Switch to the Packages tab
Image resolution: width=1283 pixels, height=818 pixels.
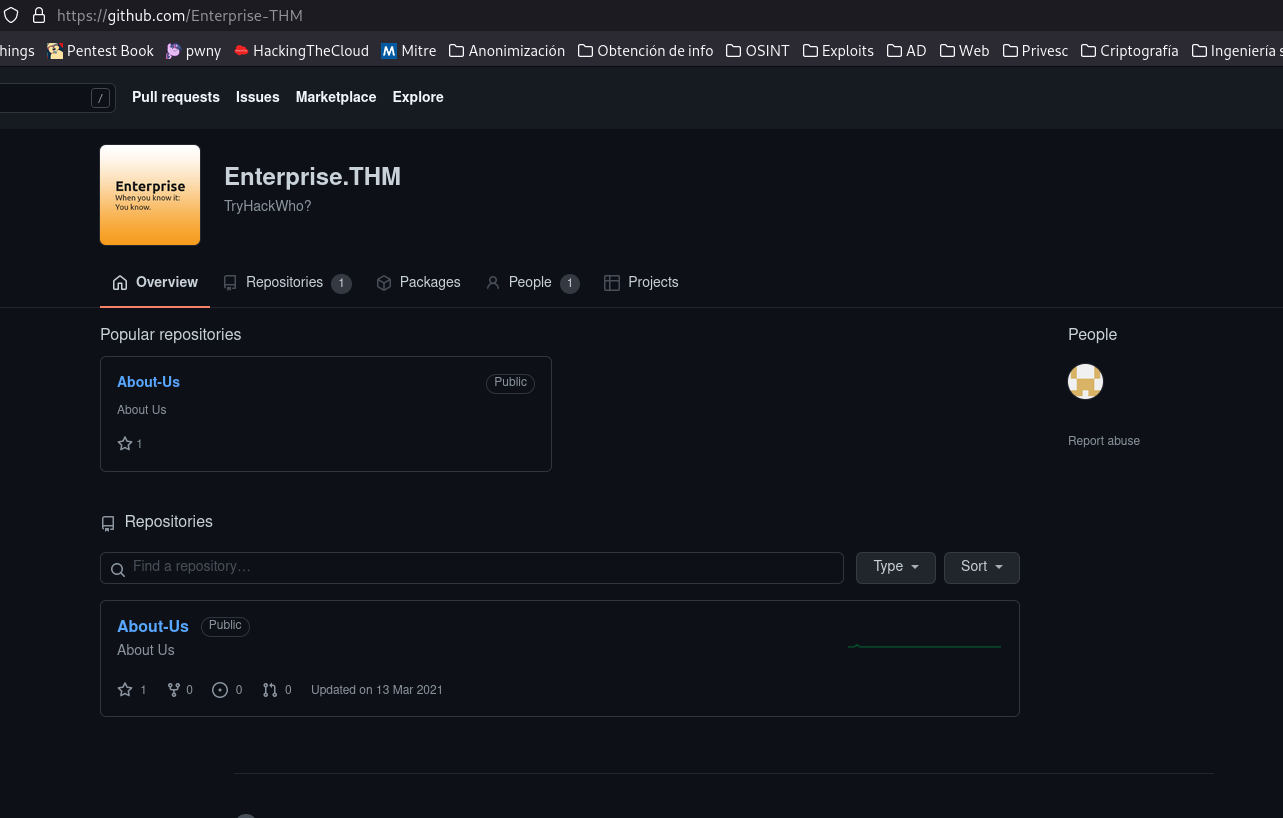[418, 282]
